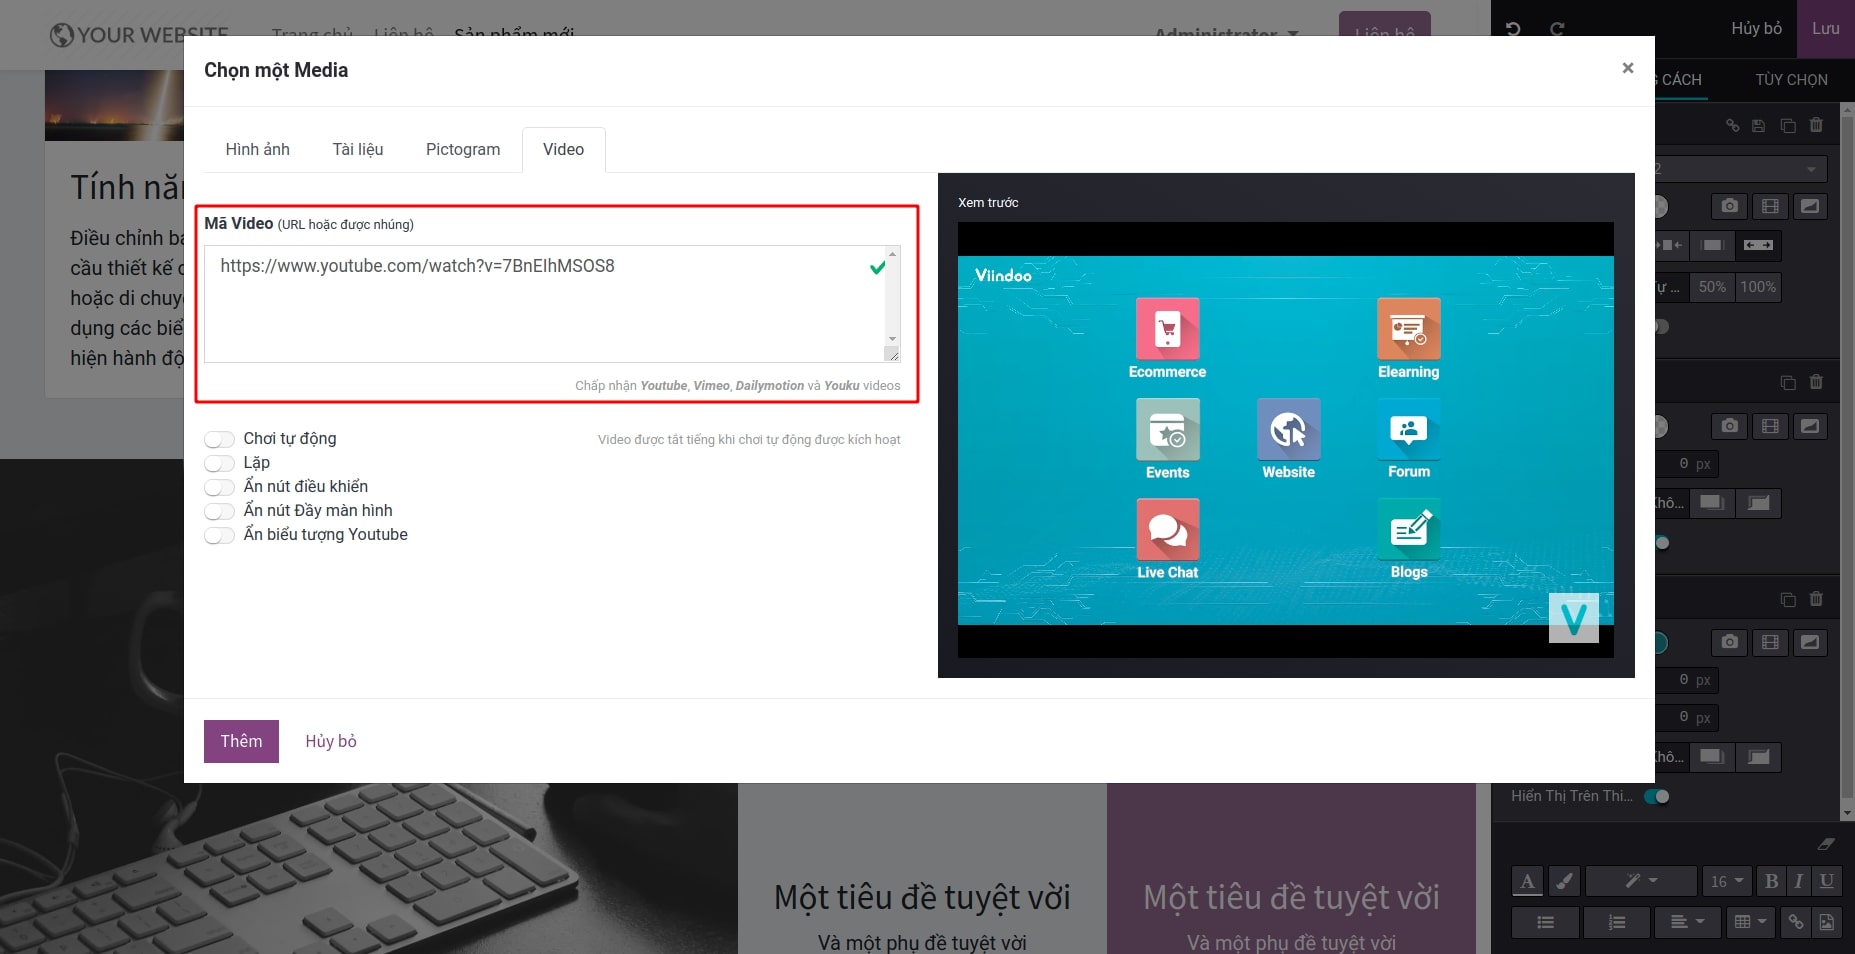Click the paintbrush background color icon
This screenshot has width=1855, height=954.
(x=1564, y=881)
